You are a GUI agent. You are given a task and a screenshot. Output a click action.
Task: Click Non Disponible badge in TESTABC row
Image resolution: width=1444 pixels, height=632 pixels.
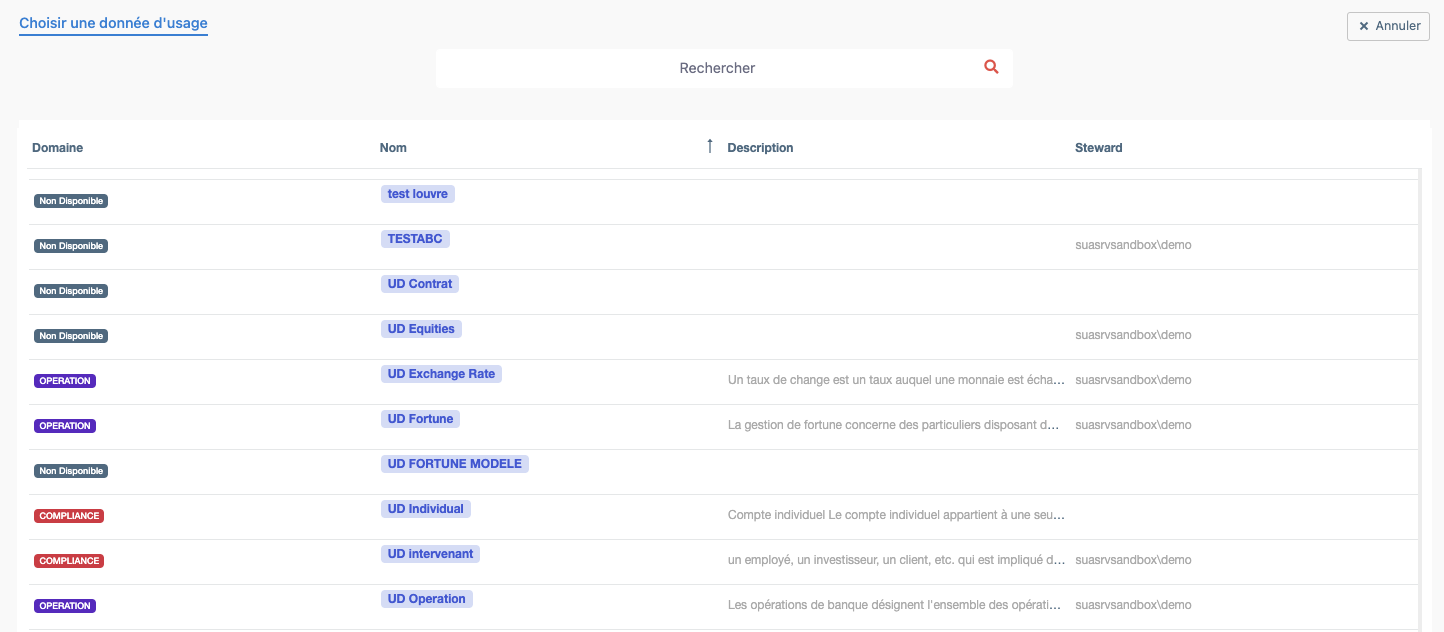tap(71, 246)
